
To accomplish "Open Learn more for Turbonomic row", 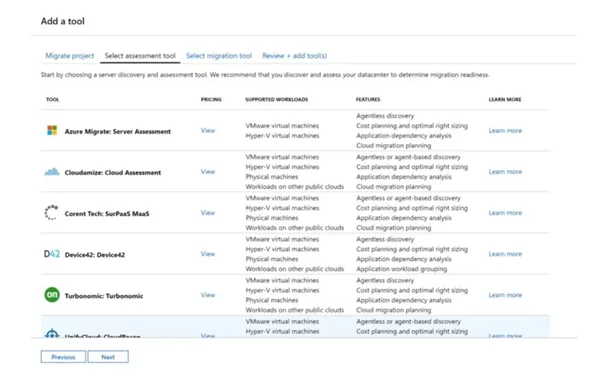I will (505, 295).
